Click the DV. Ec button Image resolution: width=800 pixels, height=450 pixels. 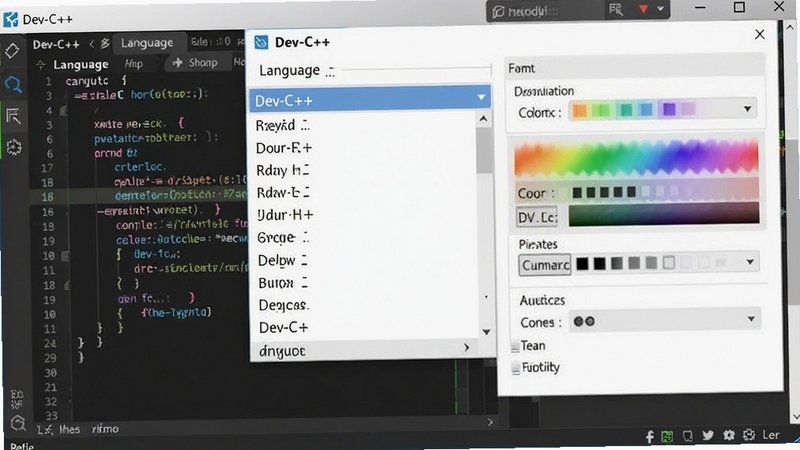(537, 217)
